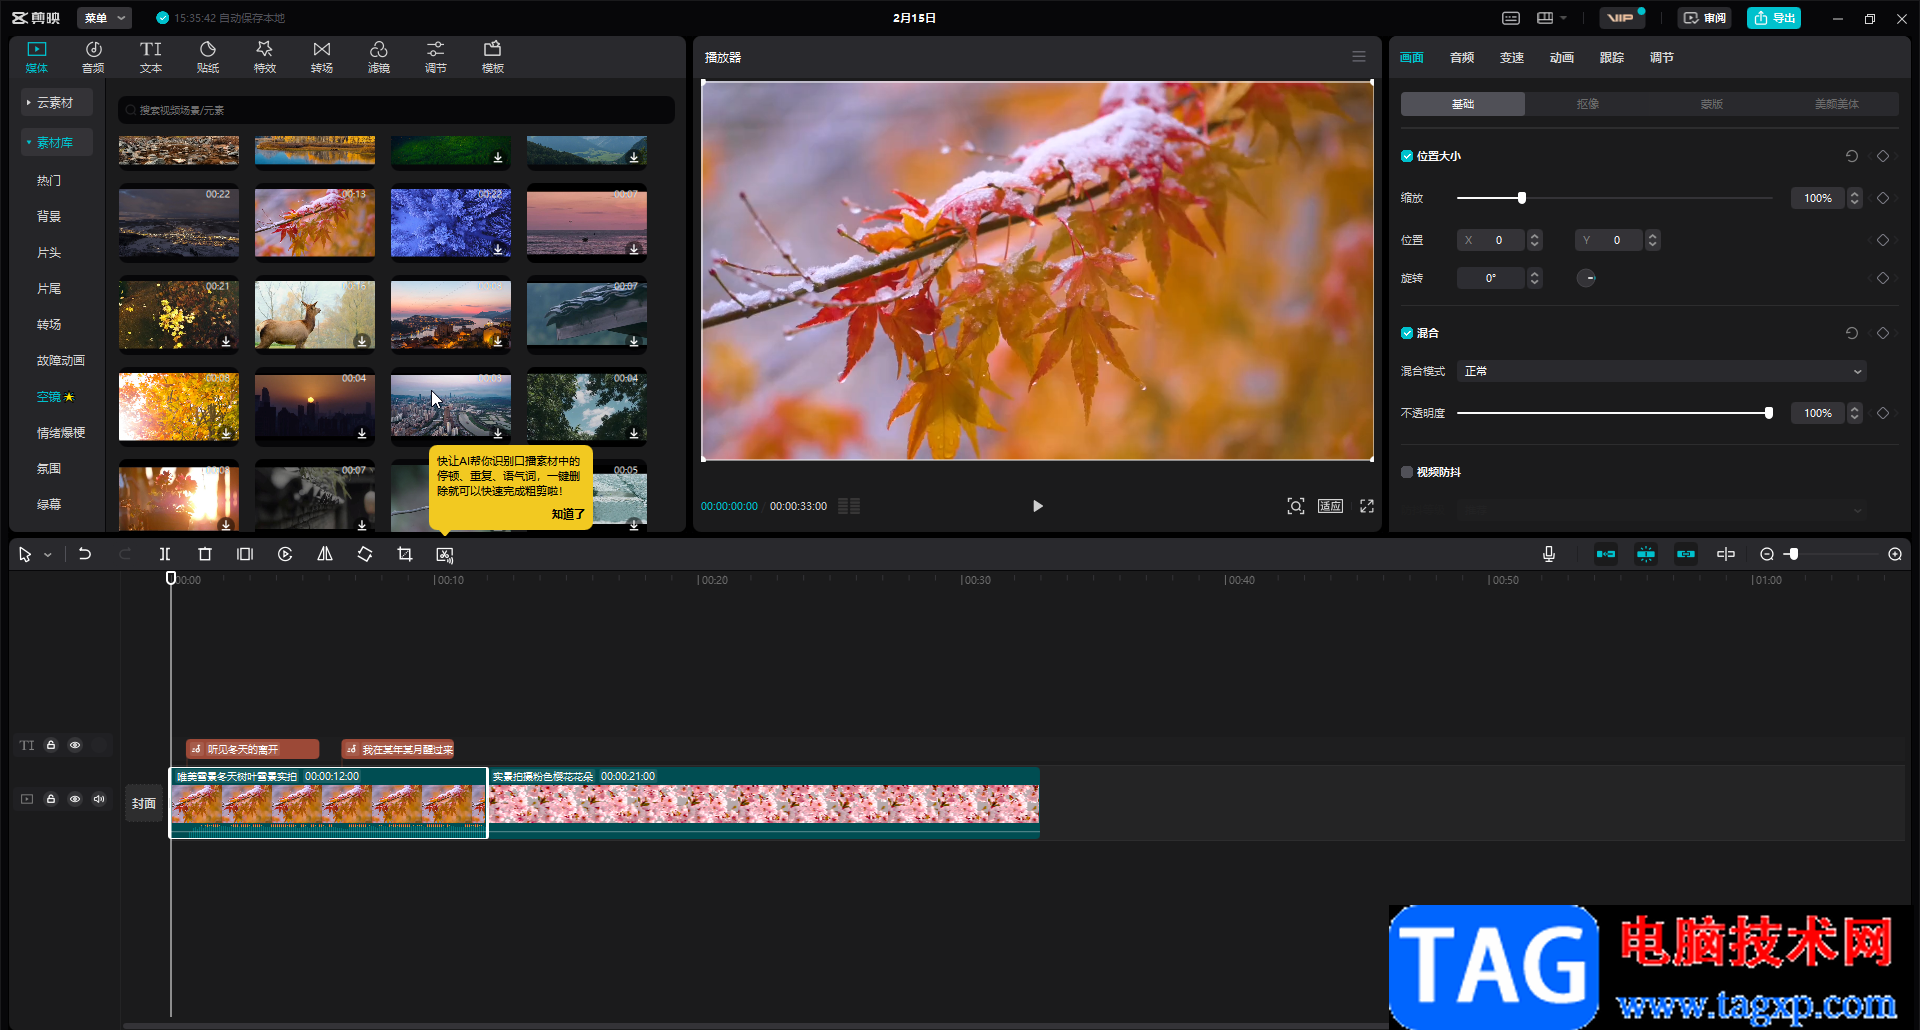Expand the 云素材 section

57,103
